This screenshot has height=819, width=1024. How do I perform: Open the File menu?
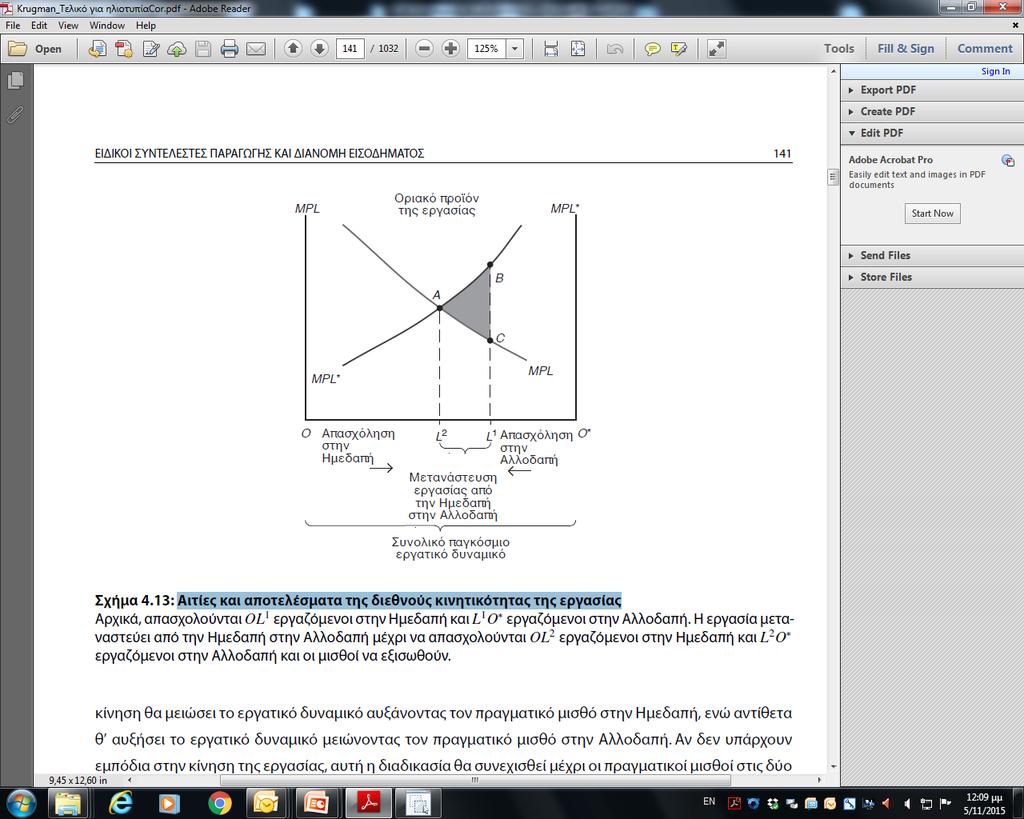(12, 25)
